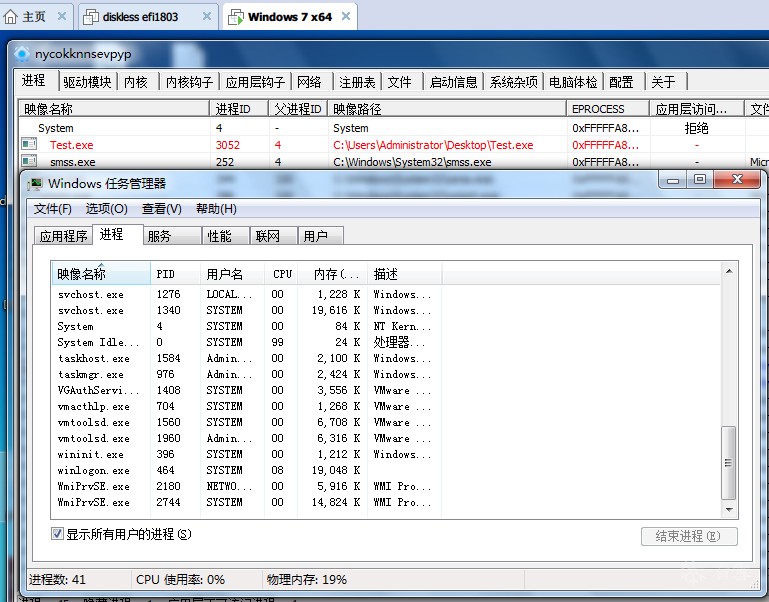The width and height of the screenshot is (769, 602).
Task: Close the diskless efi1803 tab
Action: coord(207,16)
